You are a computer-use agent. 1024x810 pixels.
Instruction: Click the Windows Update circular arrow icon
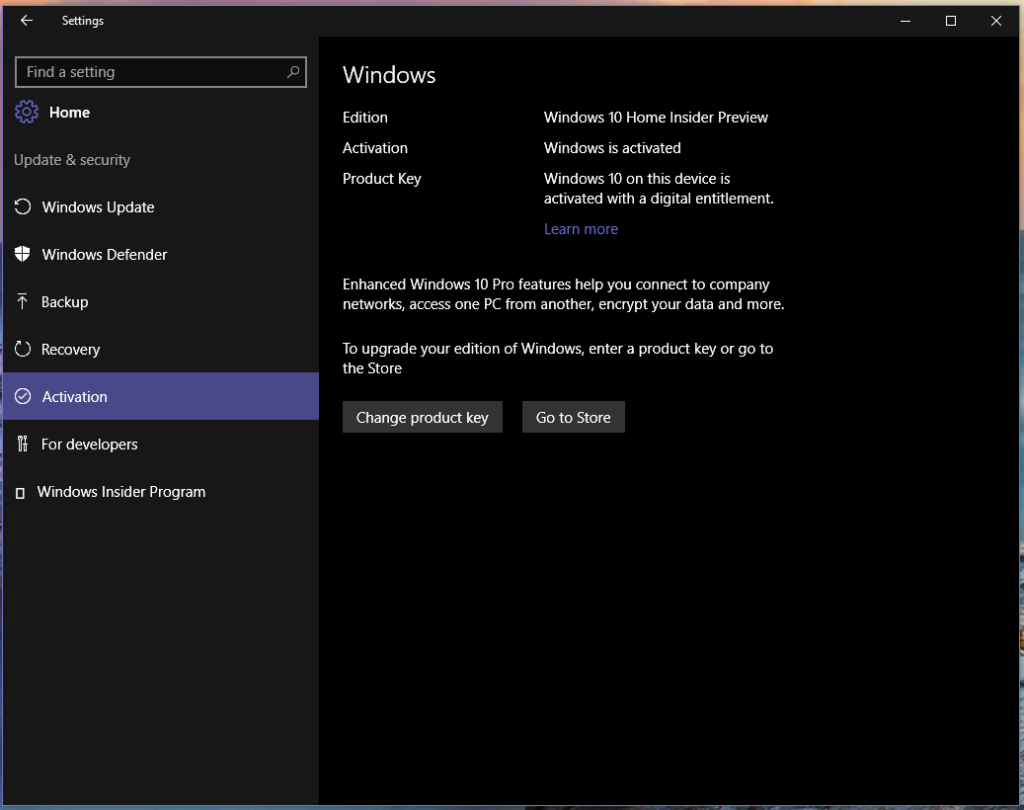[x=23, y=207]
